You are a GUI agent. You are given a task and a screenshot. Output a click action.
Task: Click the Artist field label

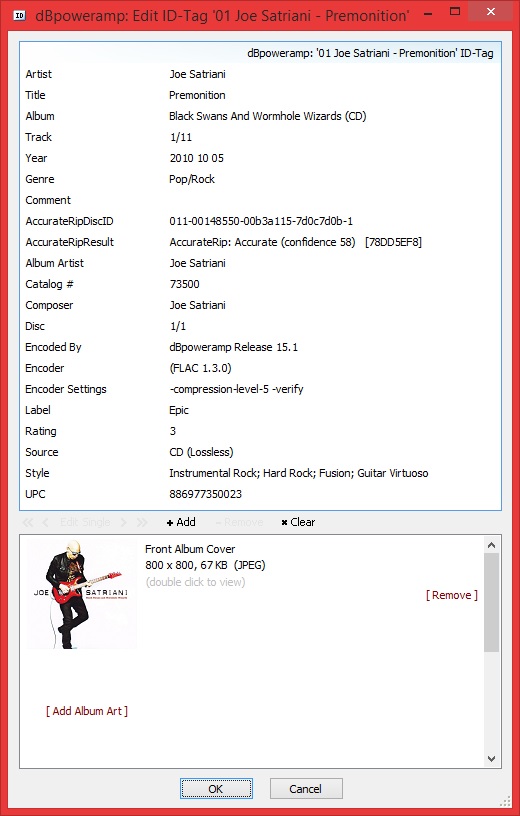tap(39, 74)
